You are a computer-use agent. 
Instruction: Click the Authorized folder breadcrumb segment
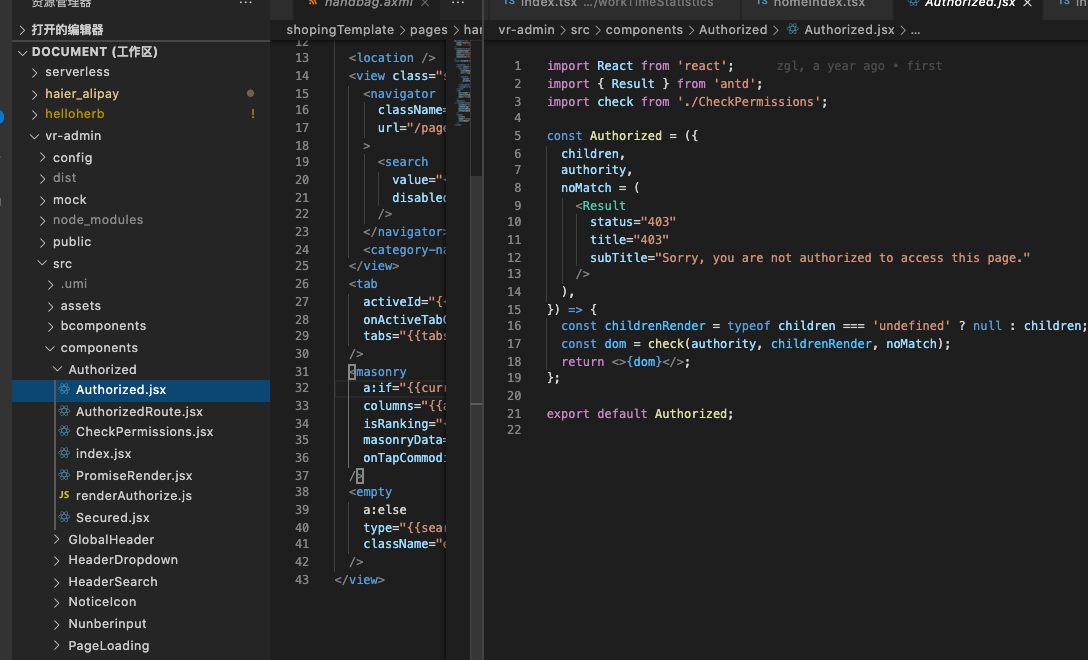pos(733,30)
